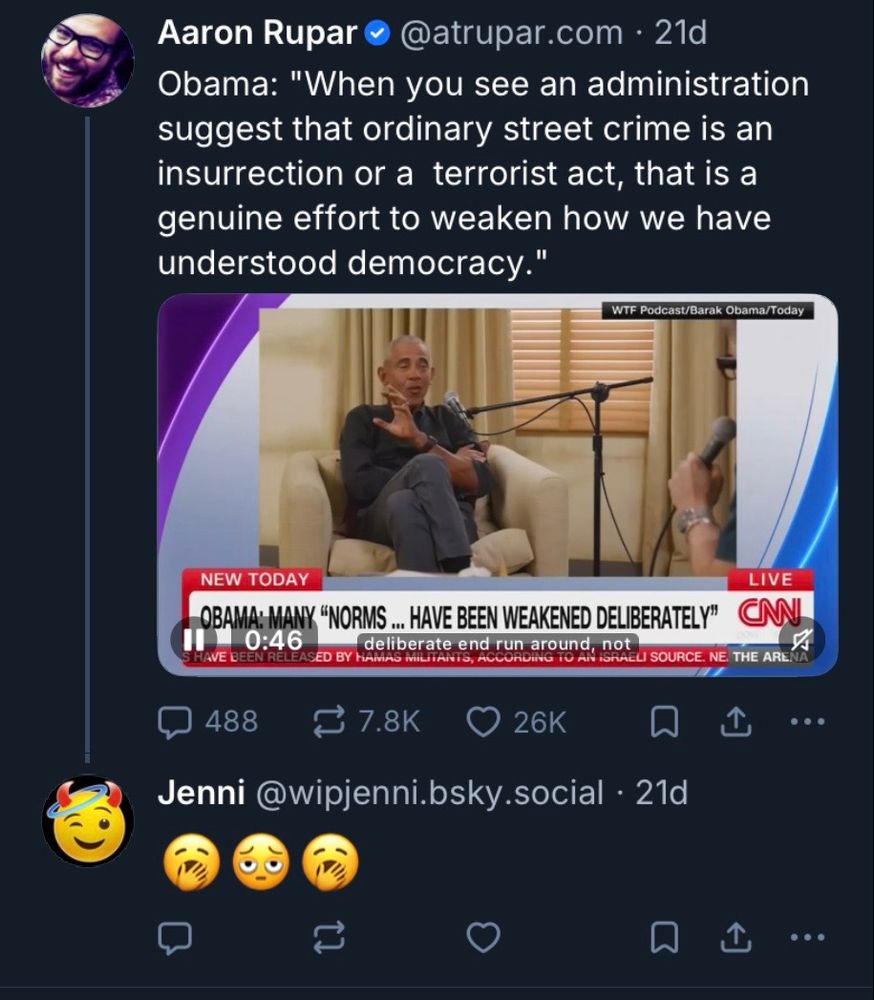Unmute the video sound

tap(800, 637)
